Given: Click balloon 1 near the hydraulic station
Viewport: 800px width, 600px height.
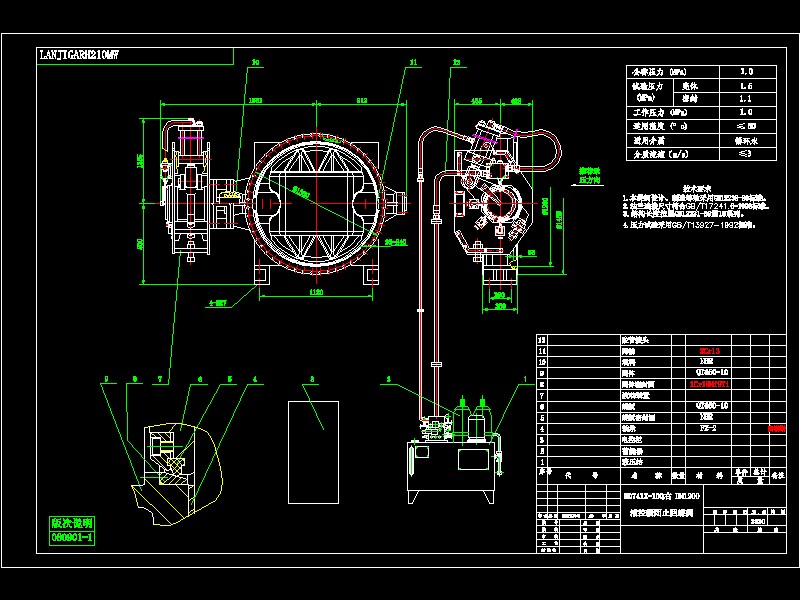Looking at the screenshot, I should (525, 378).
